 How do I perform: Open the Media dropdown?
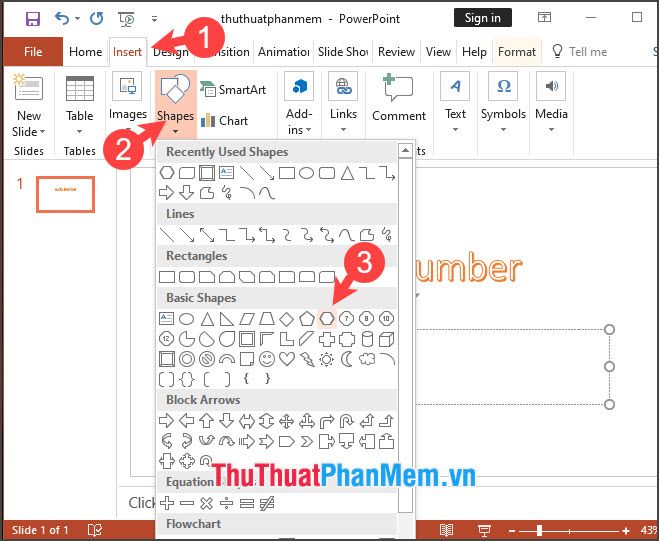(551, 103)
